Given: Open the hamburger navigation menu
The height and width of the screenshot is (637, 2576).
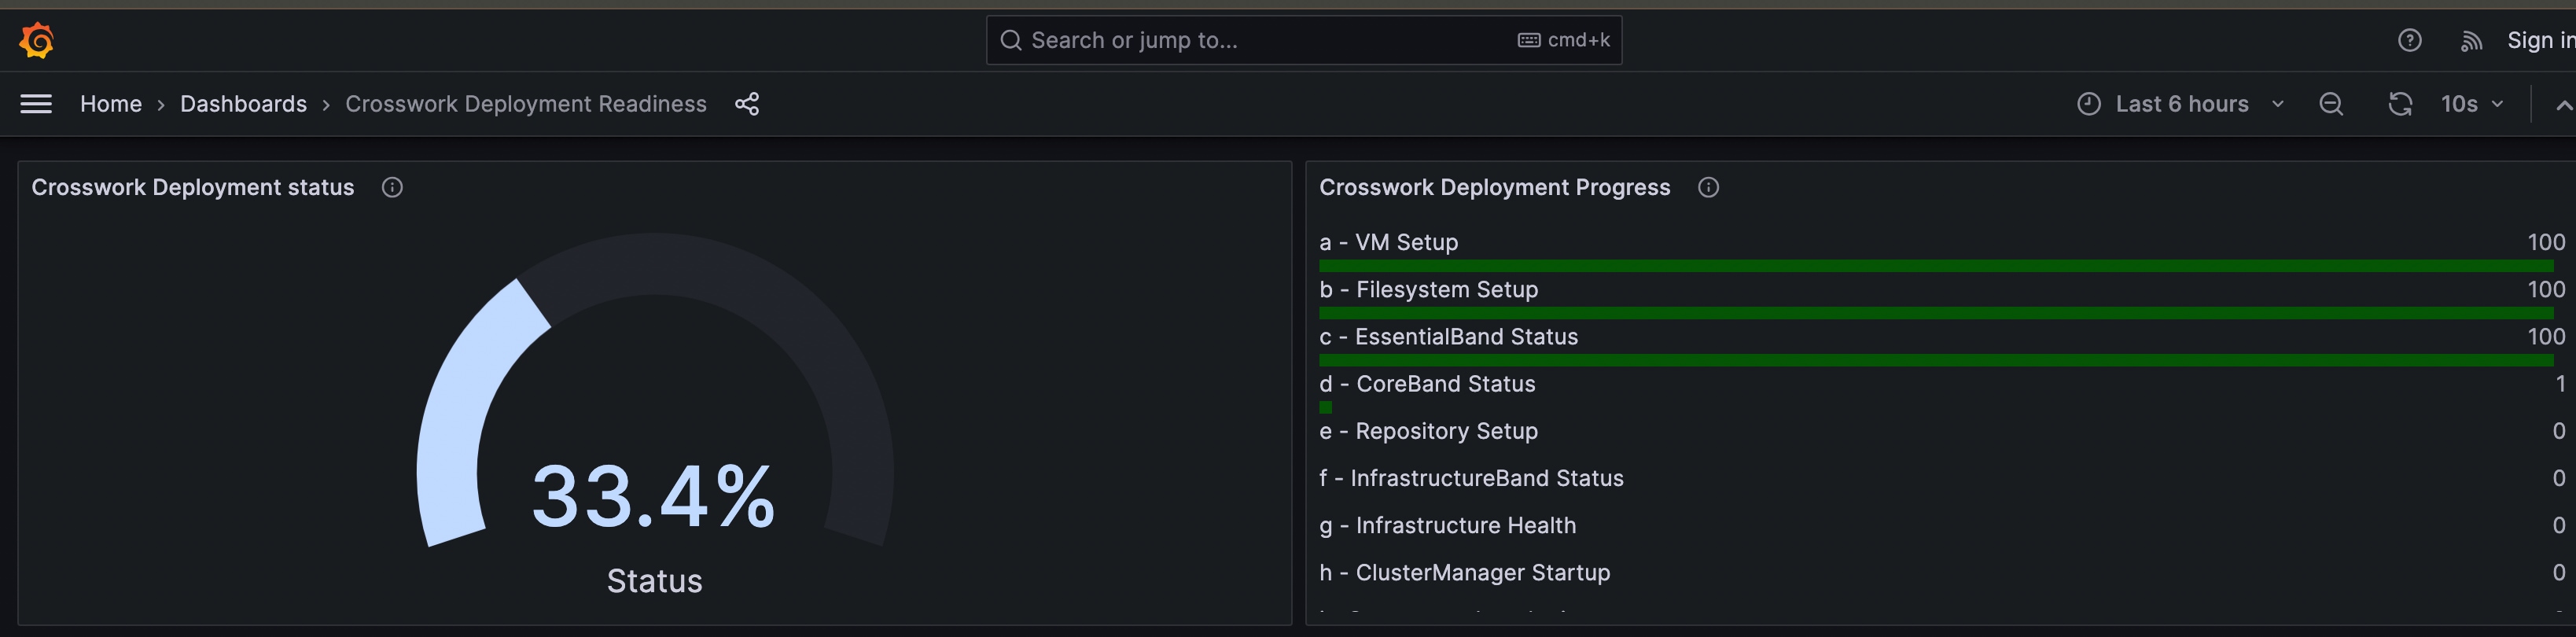Looking at the screenshot, I should 36,104.
